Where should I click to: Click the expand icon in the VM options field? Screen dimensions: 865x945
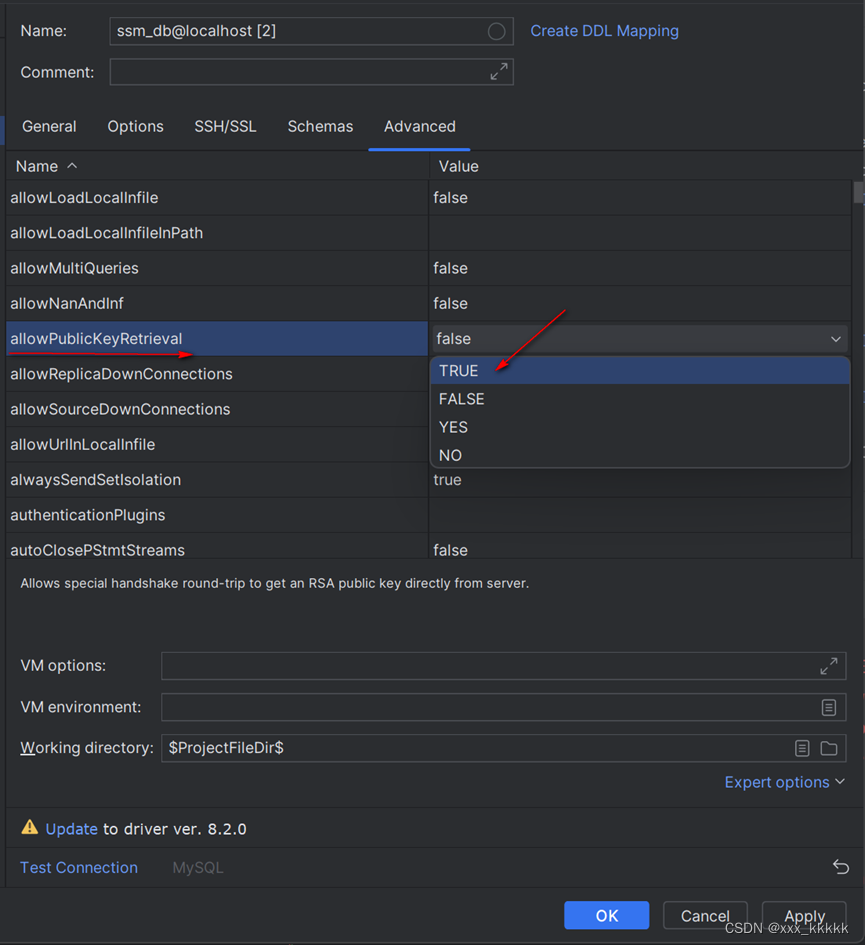pos(829,665)
